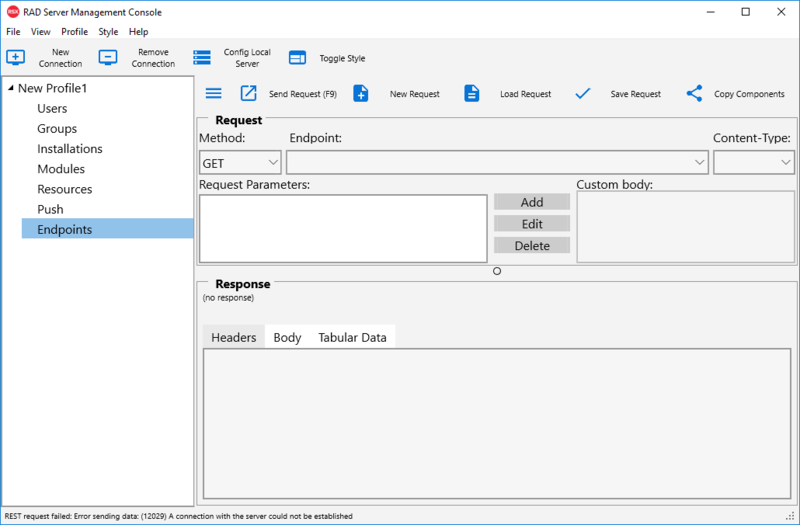800x525 pixels.
Task: Open the Endpoint combo box arrow
Action: (x=699, y=162)
